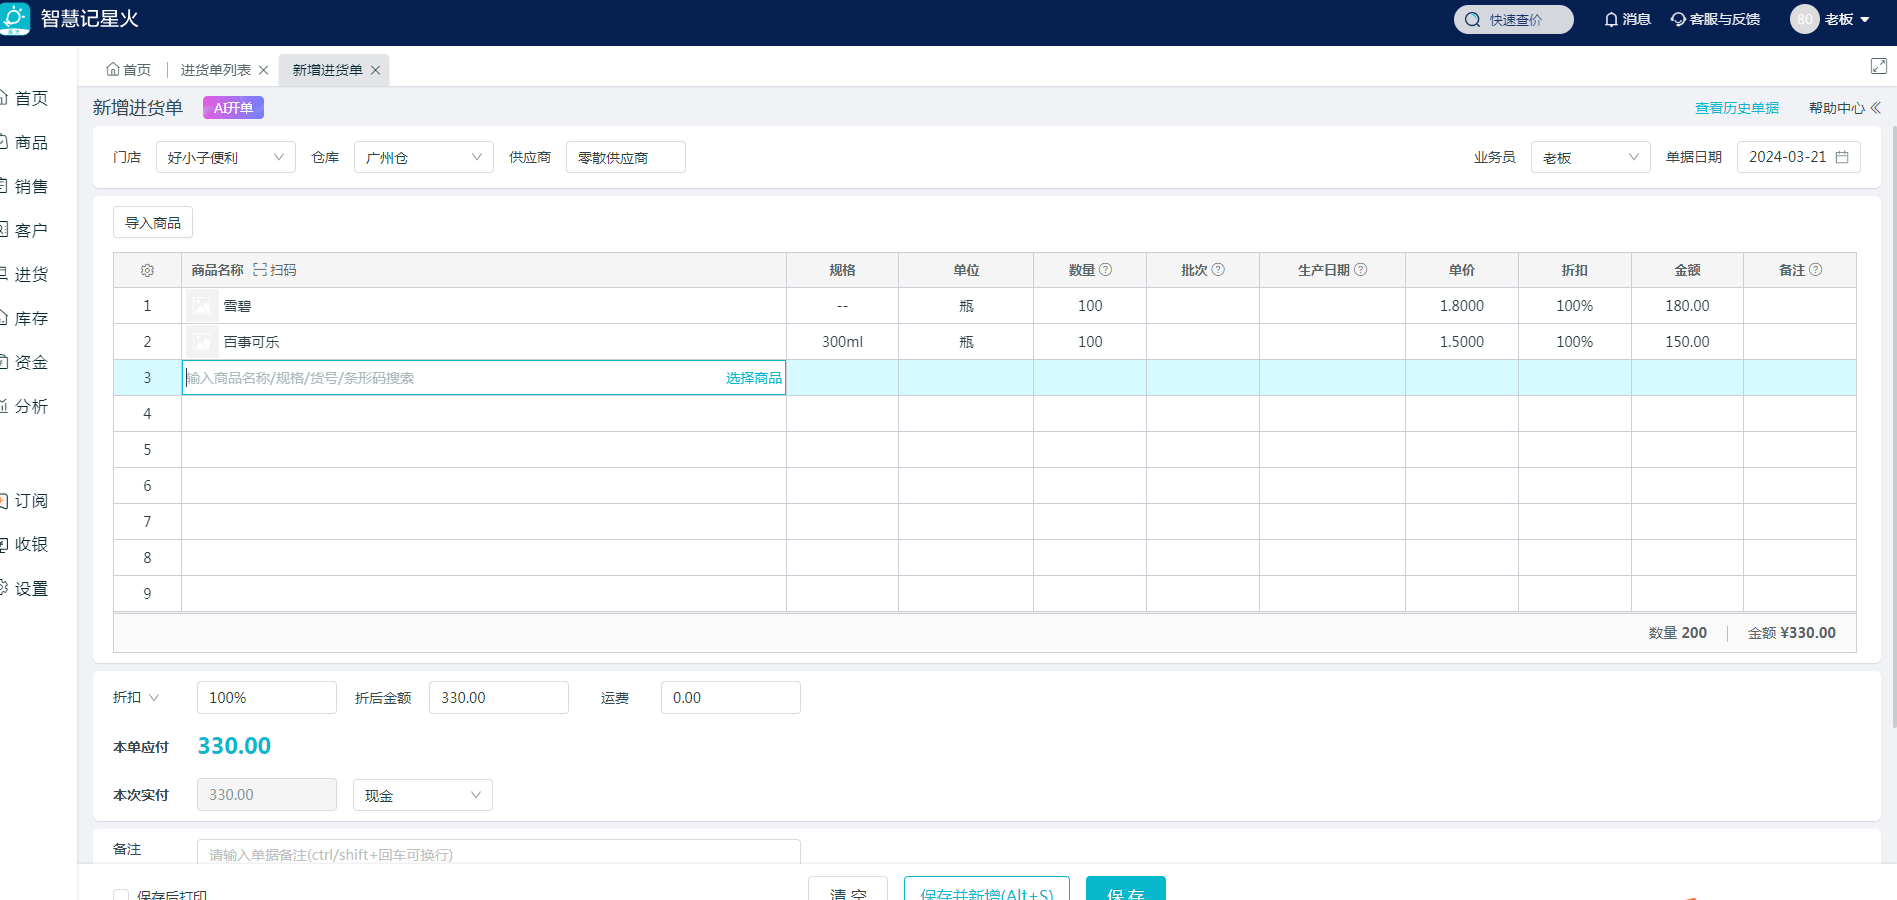Toggle fullscreen expand icon
This screenshot has width=1897, height=900.
tap(1878, 66)
